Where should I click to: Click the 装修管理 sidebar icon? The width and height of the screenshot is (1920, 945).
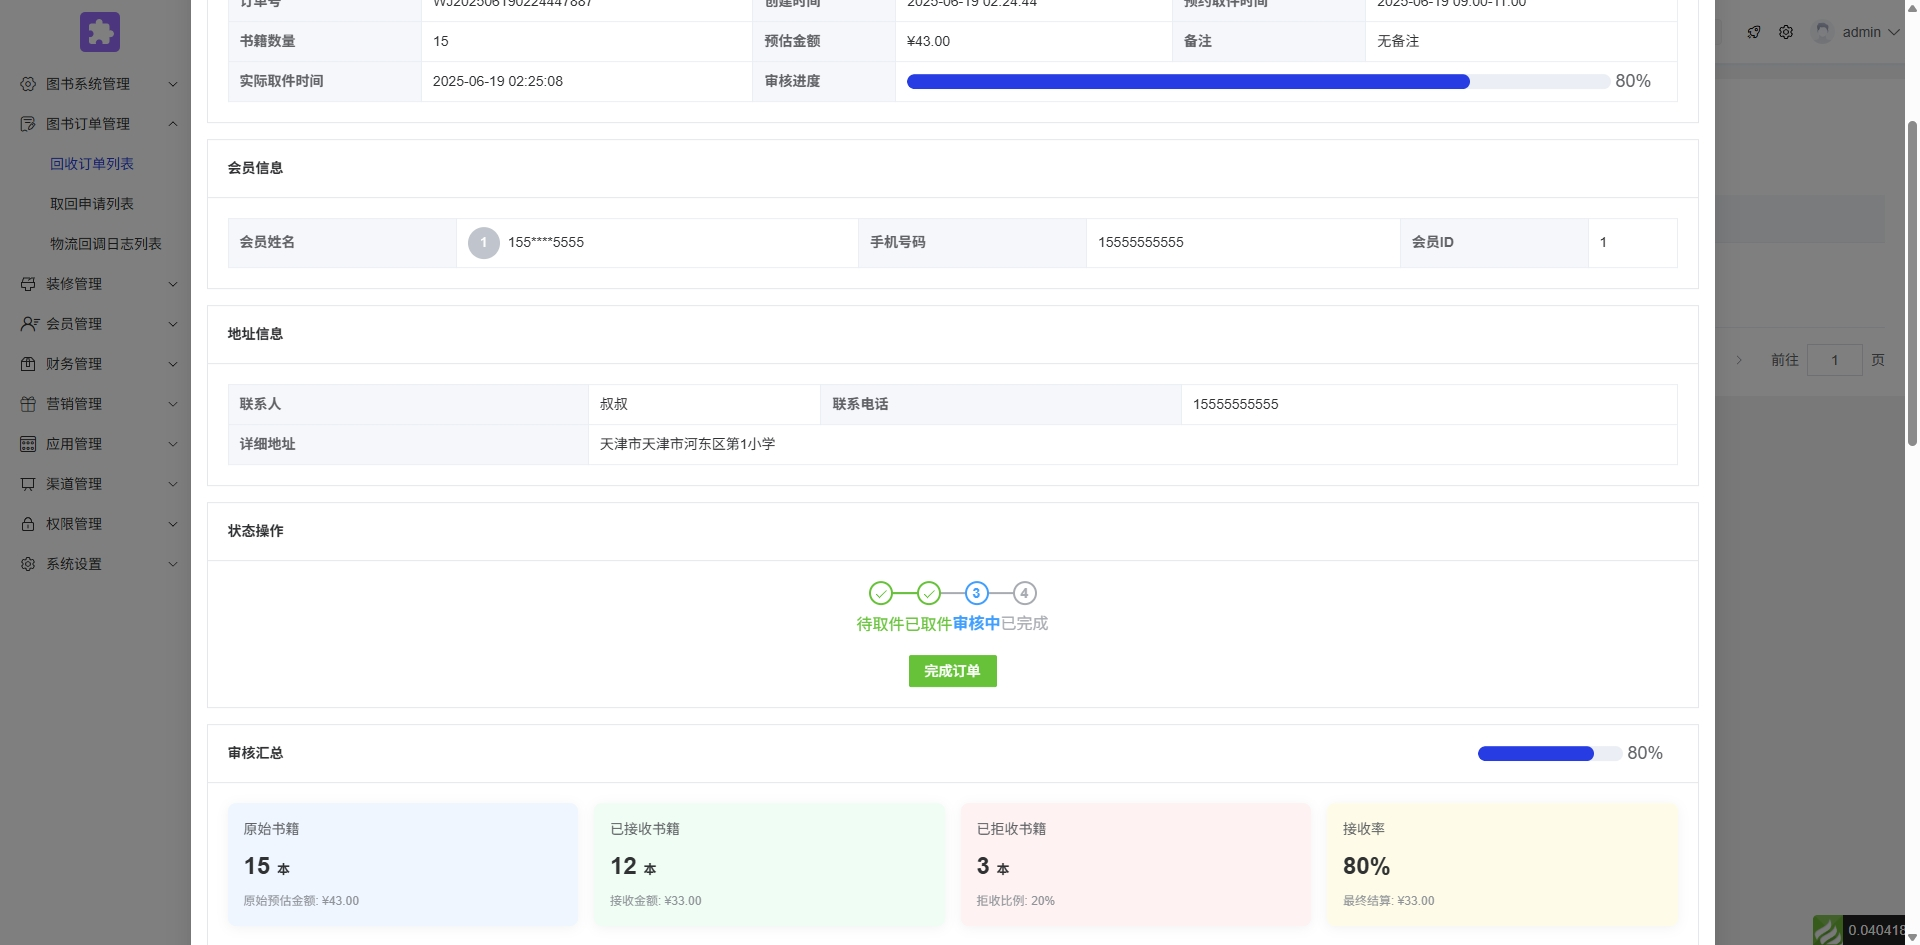28,284
